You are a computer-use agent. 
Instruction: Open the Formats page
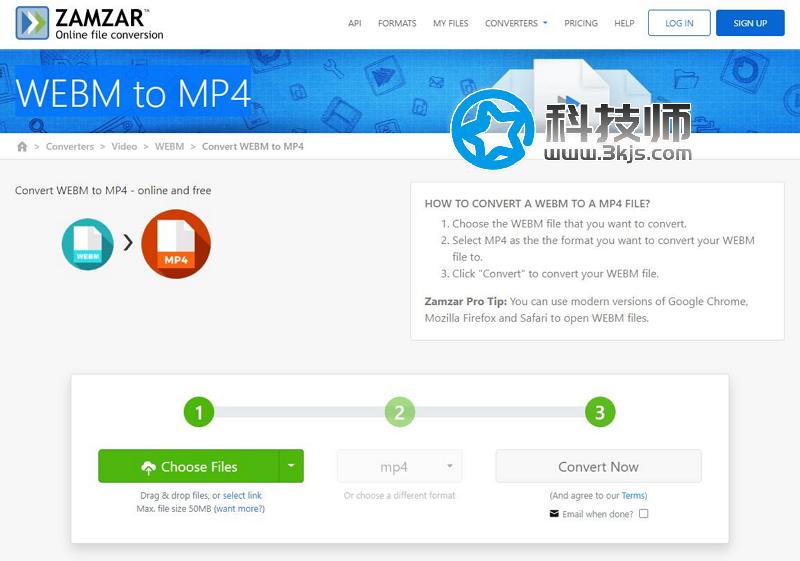(397, 23)
